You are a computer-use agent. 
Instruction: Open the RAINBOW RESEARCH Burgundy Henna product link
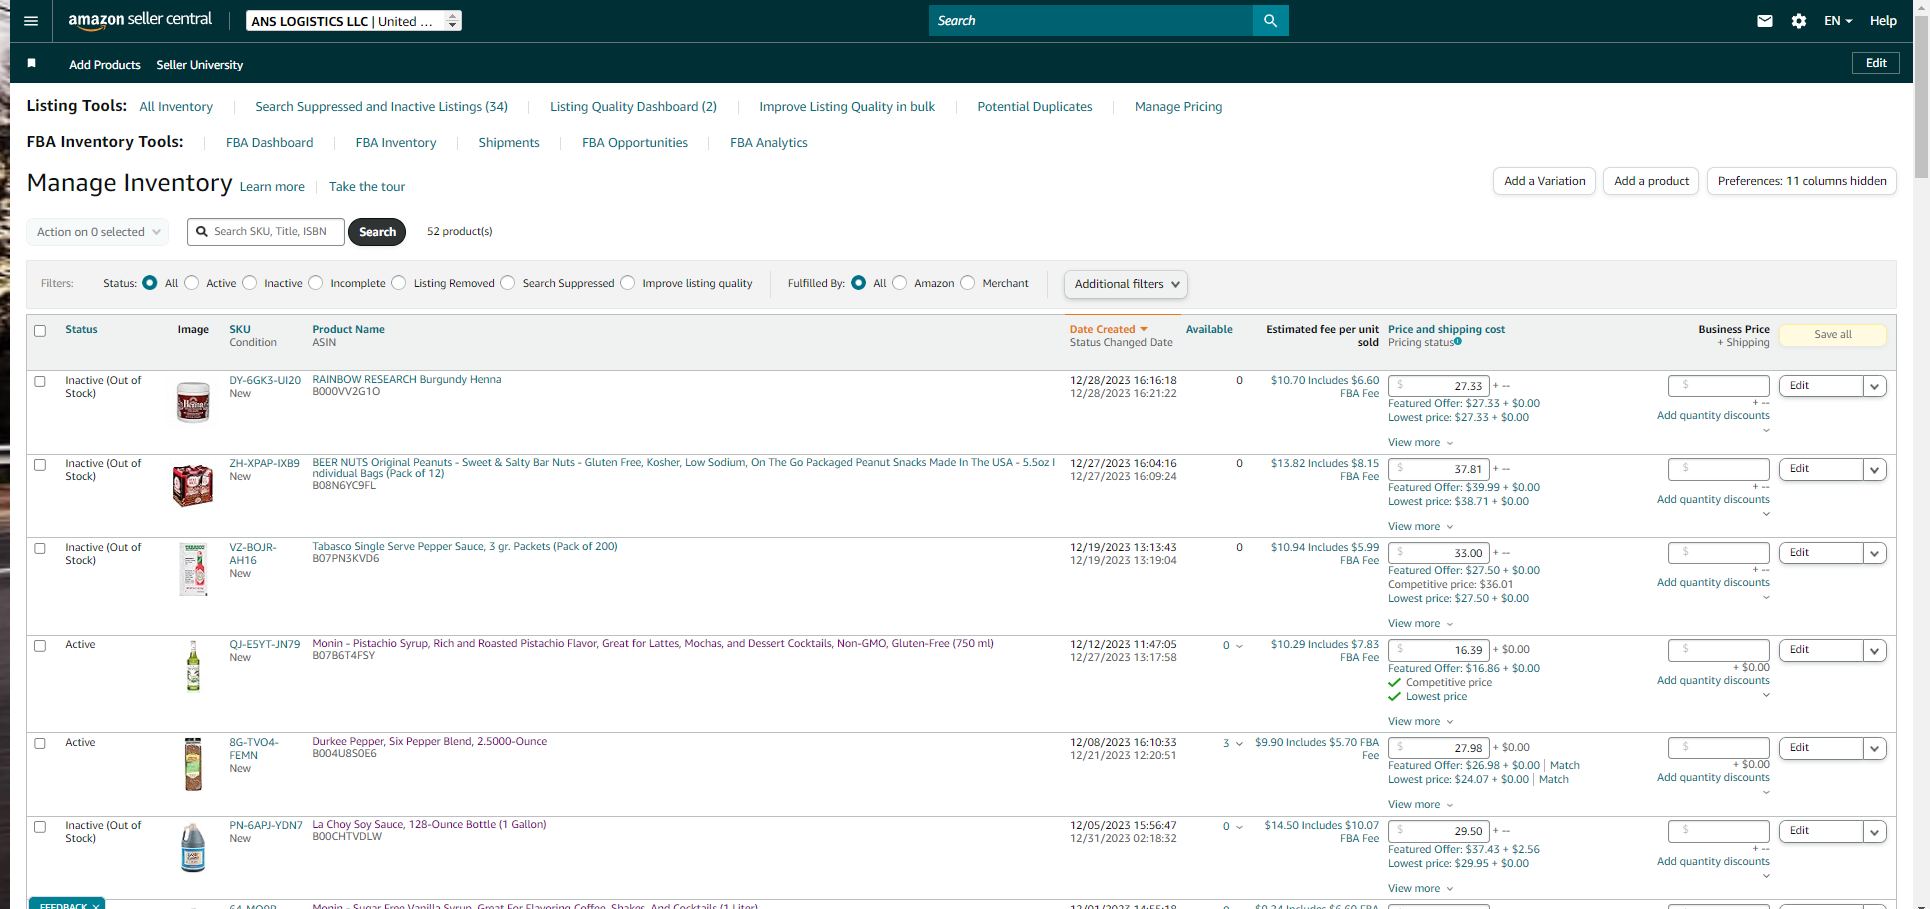pos(407,380)
